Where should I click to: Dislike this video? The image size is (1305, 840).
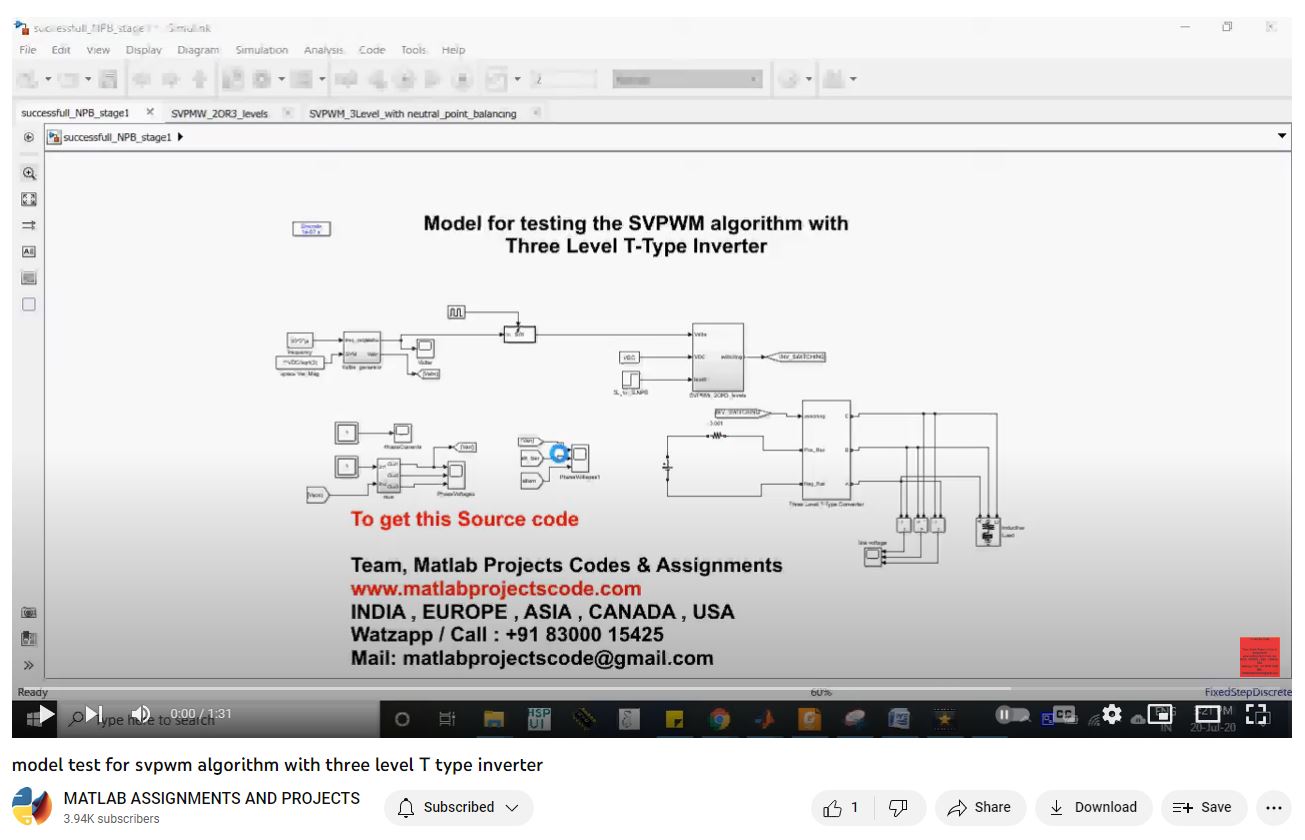(898, 808)
